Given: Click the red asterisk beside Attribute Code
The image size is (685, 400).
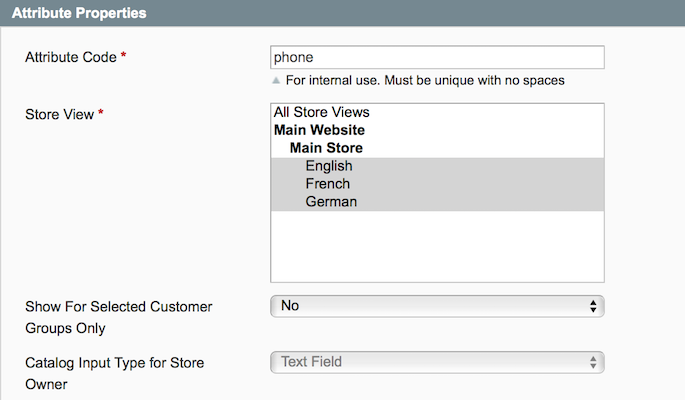Looking at the screenshot, I should coord(123,58).
